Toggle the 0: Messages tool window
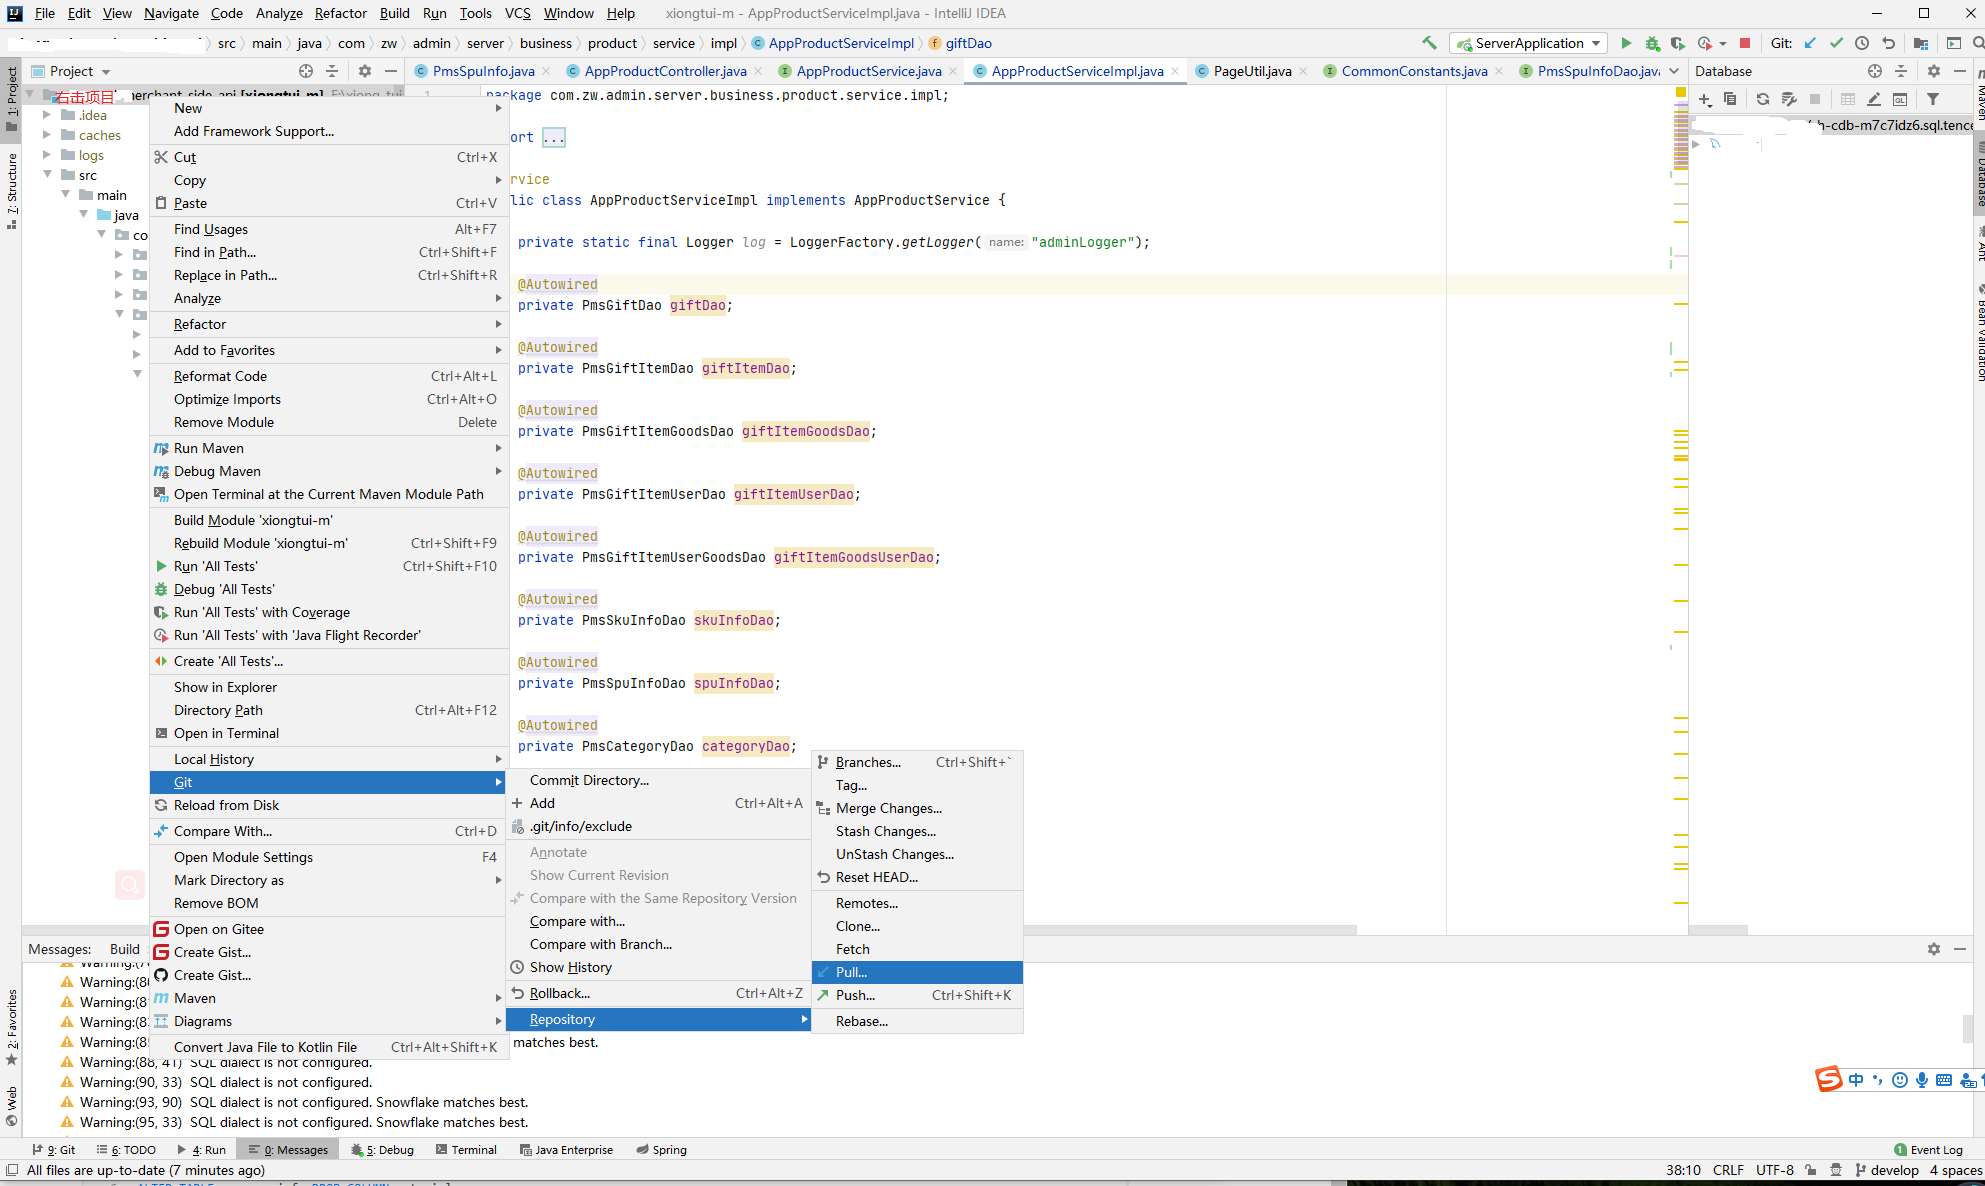The image size is (1985, 1186). 288,1150
